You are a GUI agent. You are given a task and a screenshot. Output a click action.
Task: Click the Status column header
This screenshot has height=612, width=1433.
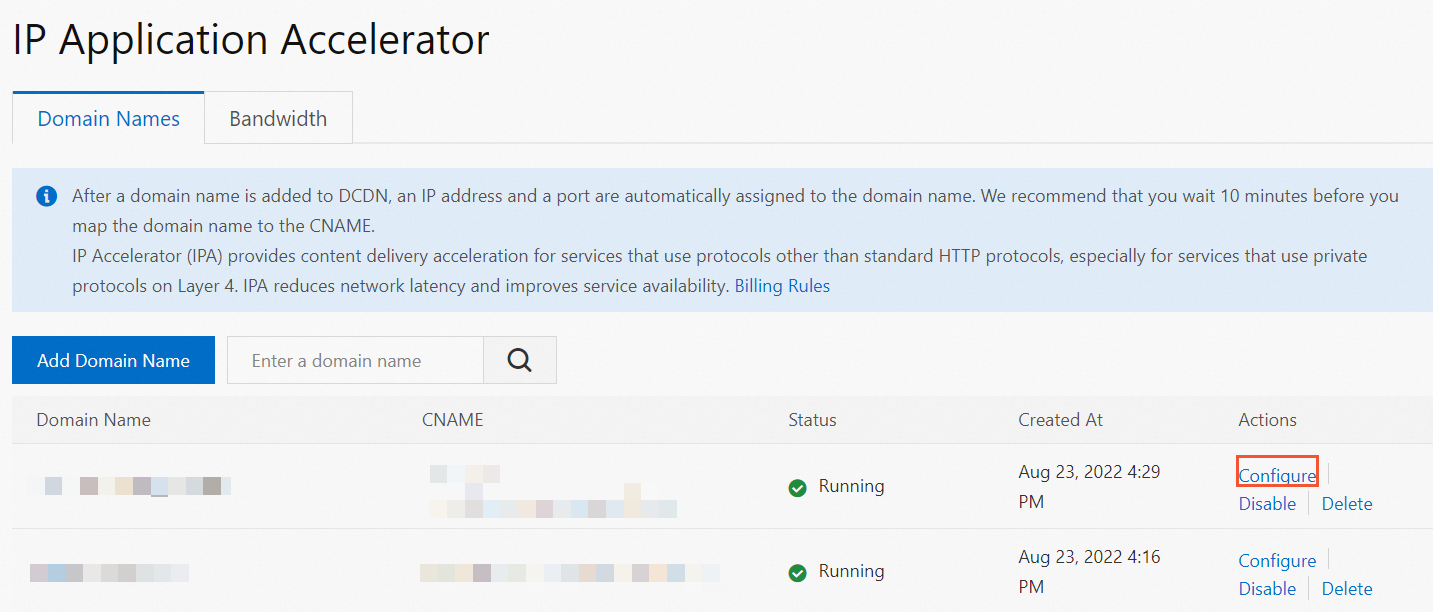tap(812, 420)
